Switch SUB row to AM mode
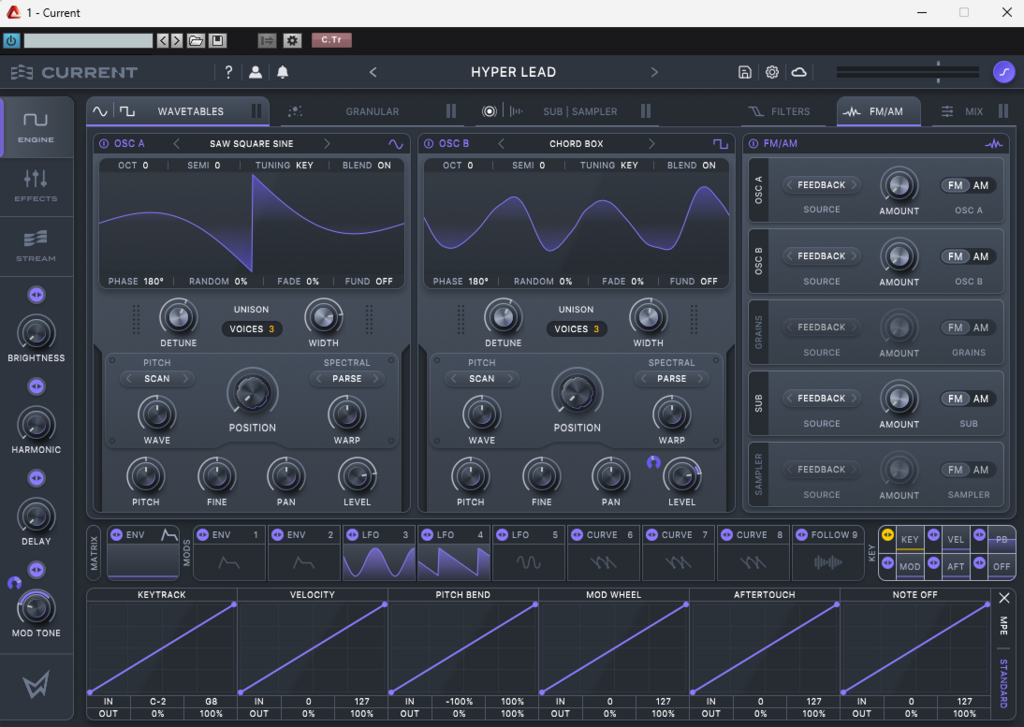This screenshot has height=727, width=1024. click(x=981, y=399)
